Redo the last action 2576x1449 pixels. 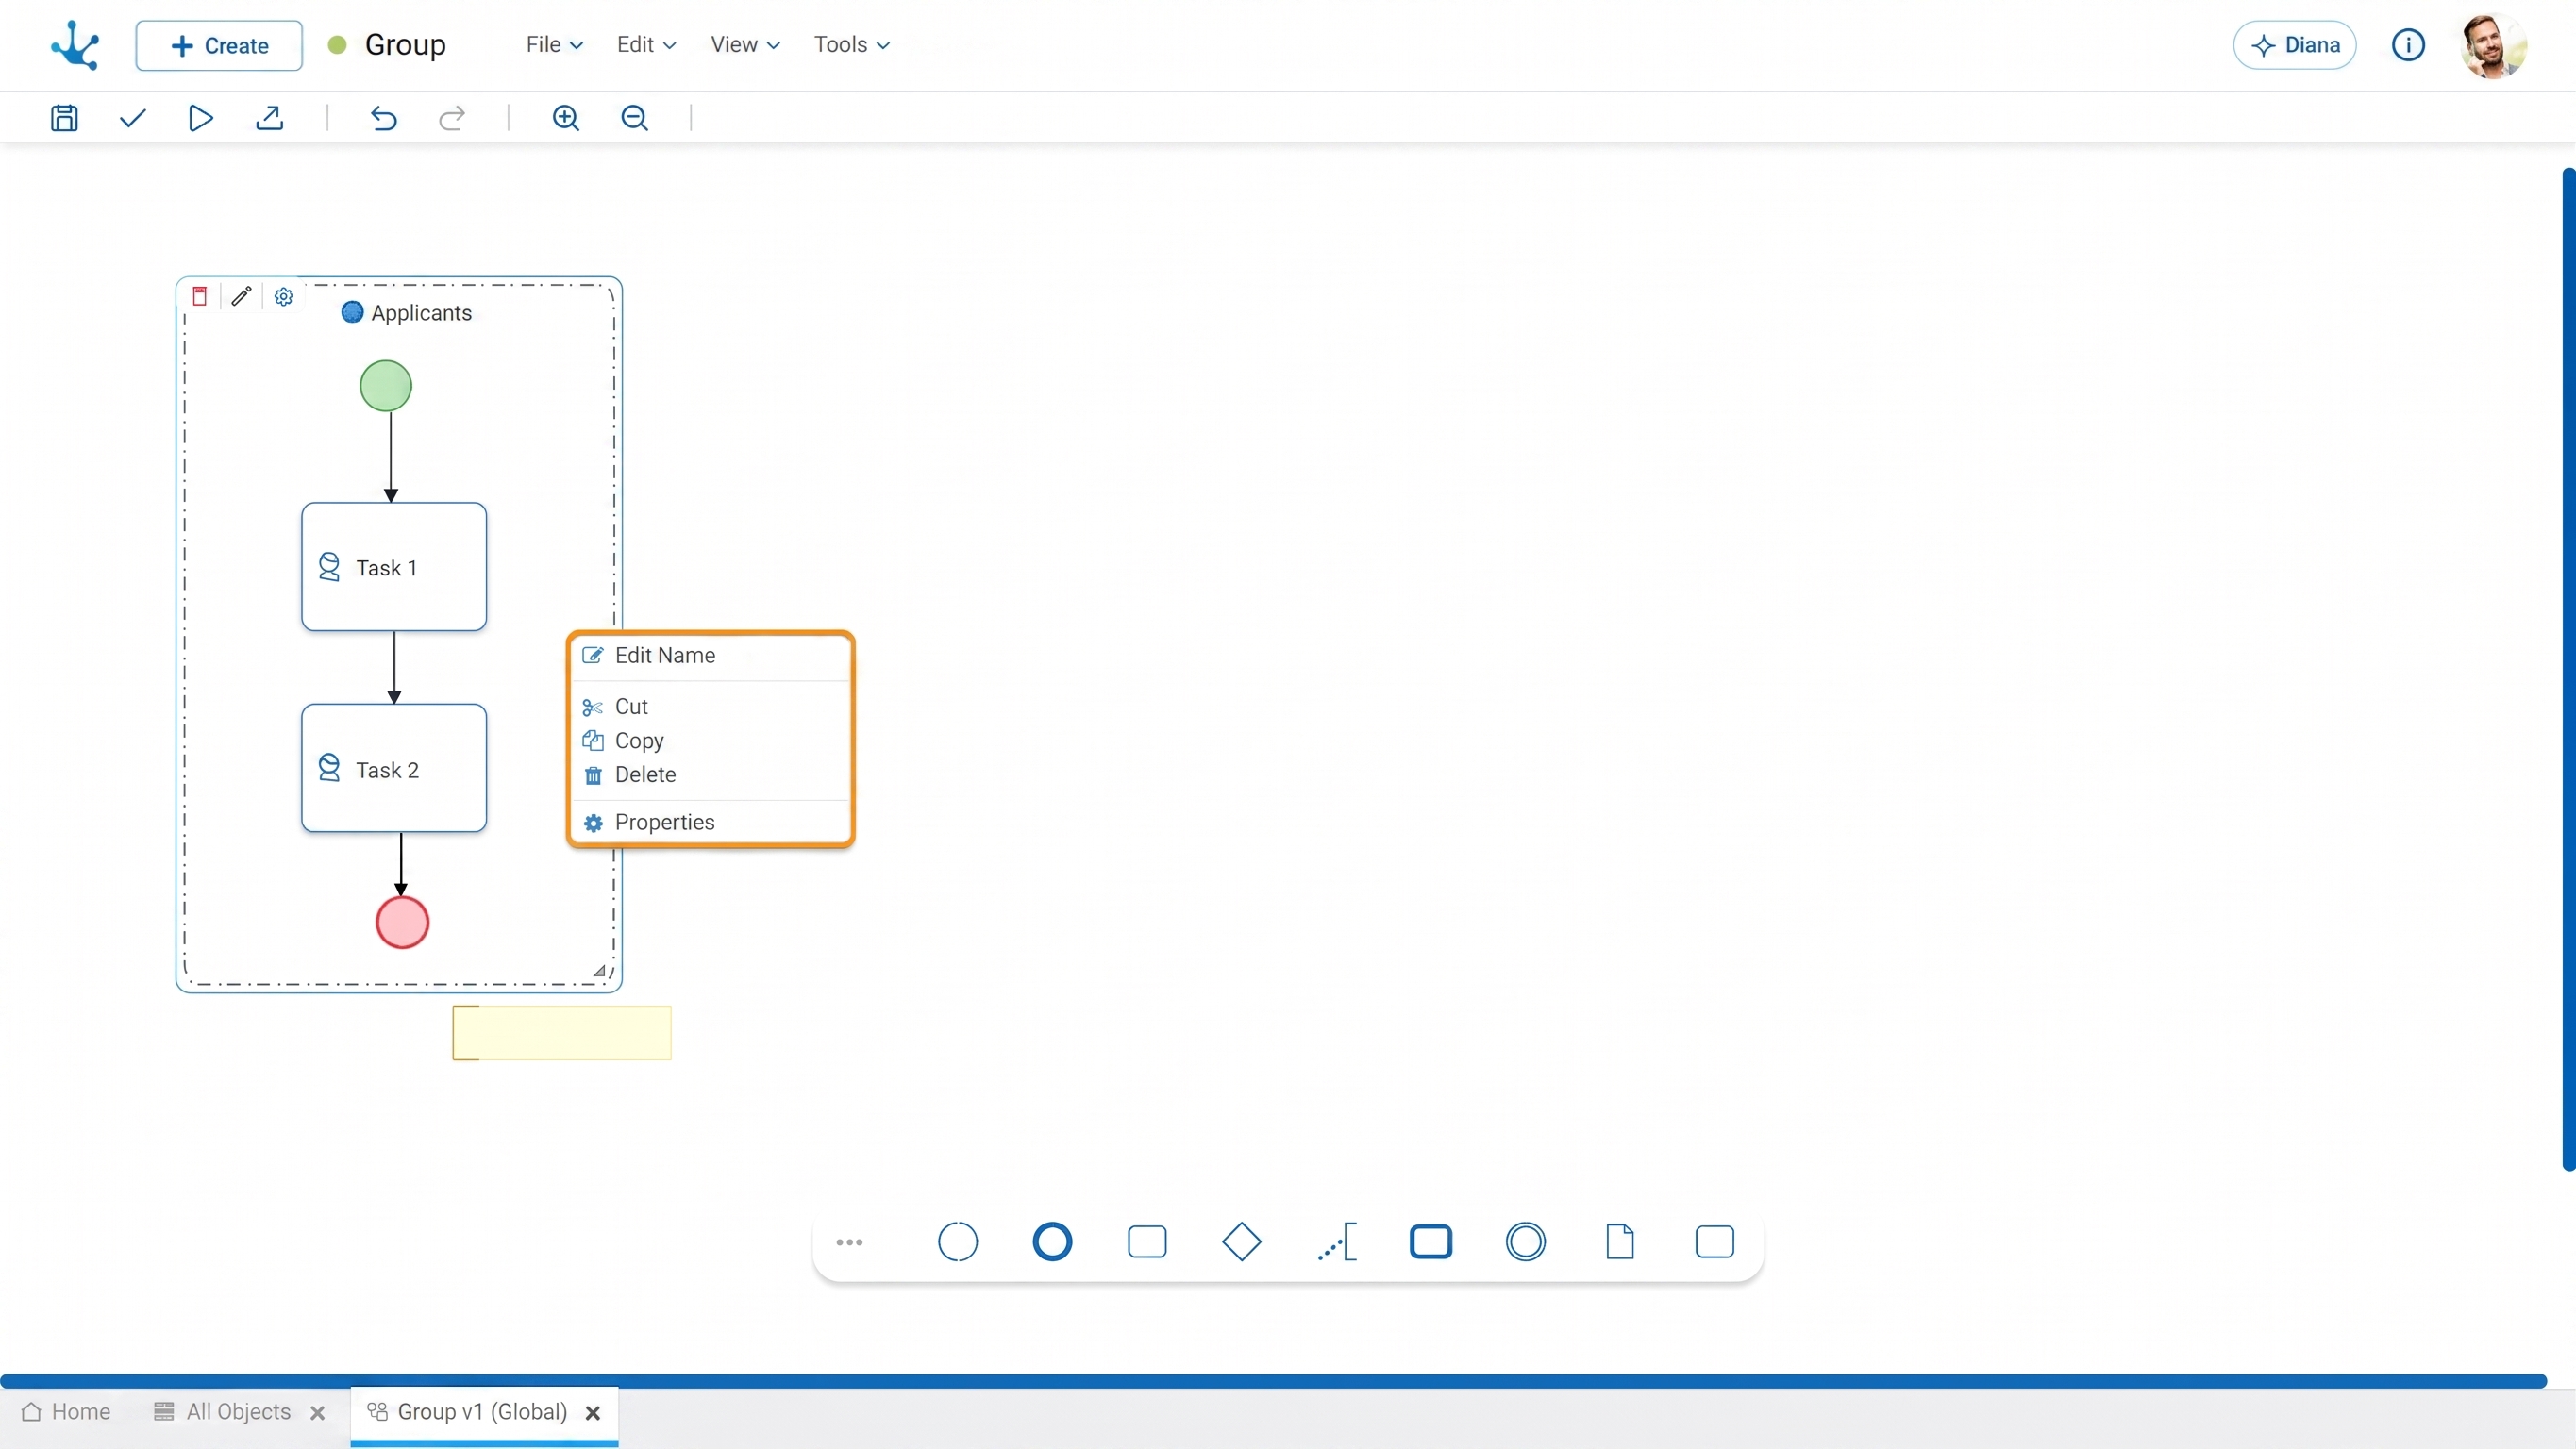pyautogui.click(x=452, y=118)
